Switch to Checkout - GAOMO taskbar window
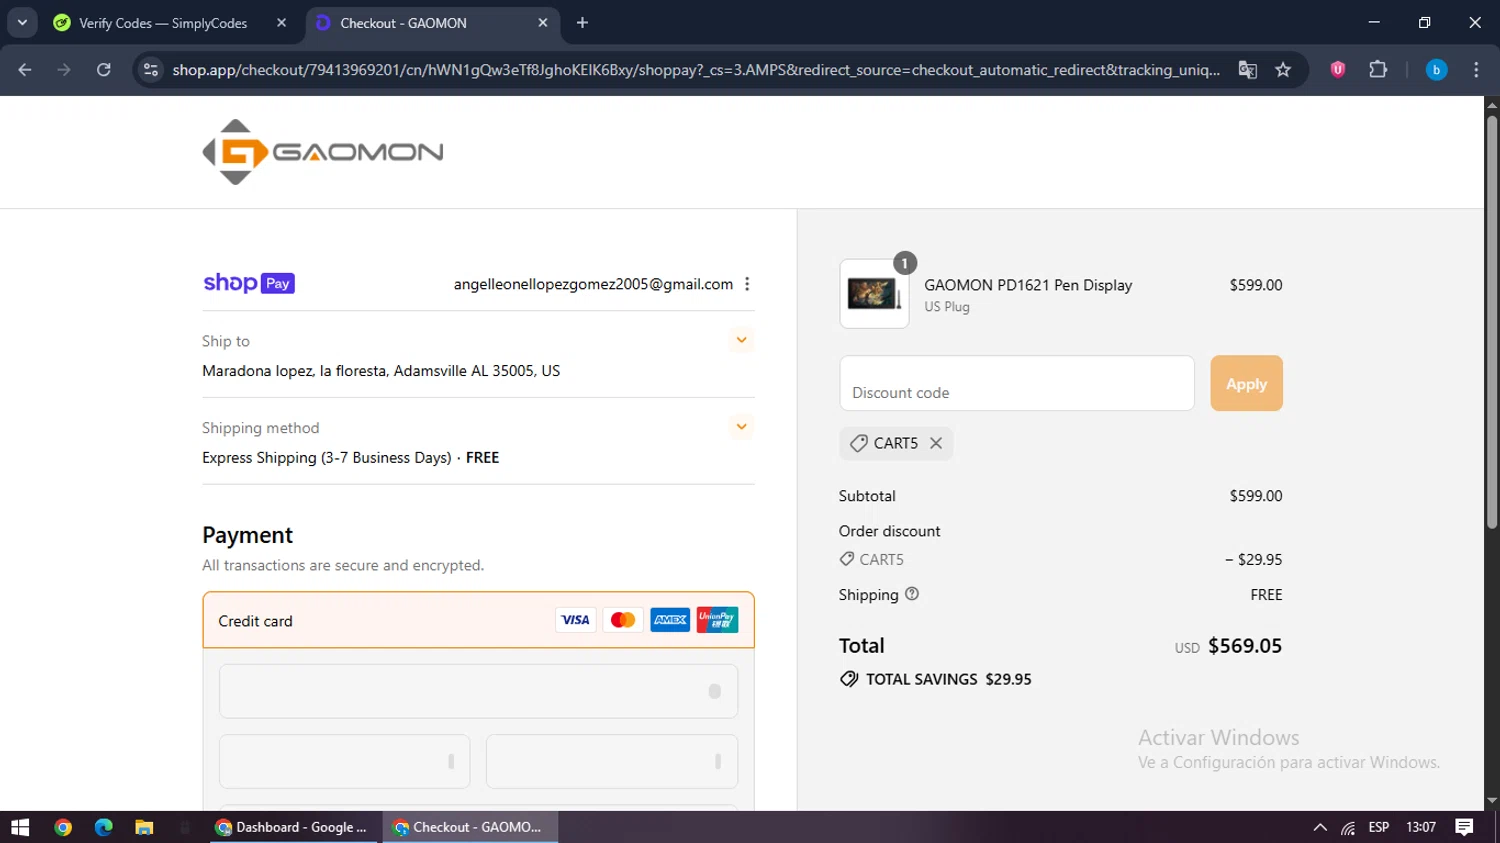Screen dimensions: 1500x843 470,827
